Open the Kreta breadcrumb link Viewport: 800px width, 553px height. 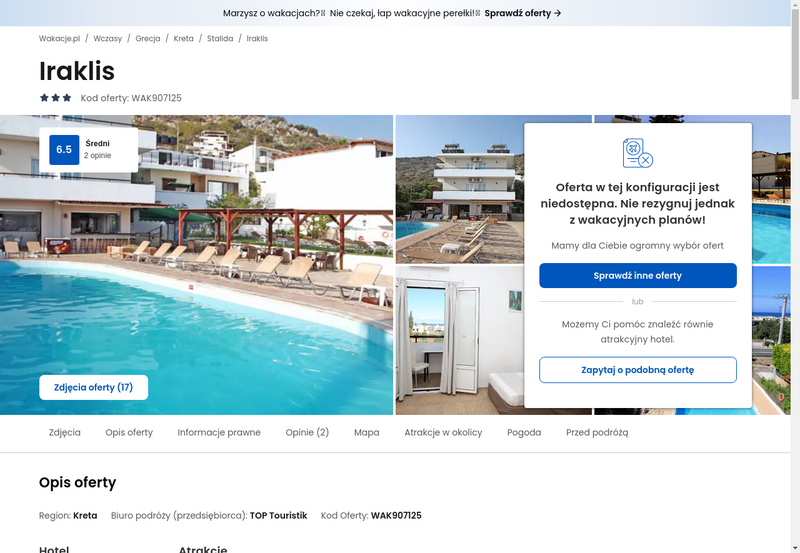184,38
